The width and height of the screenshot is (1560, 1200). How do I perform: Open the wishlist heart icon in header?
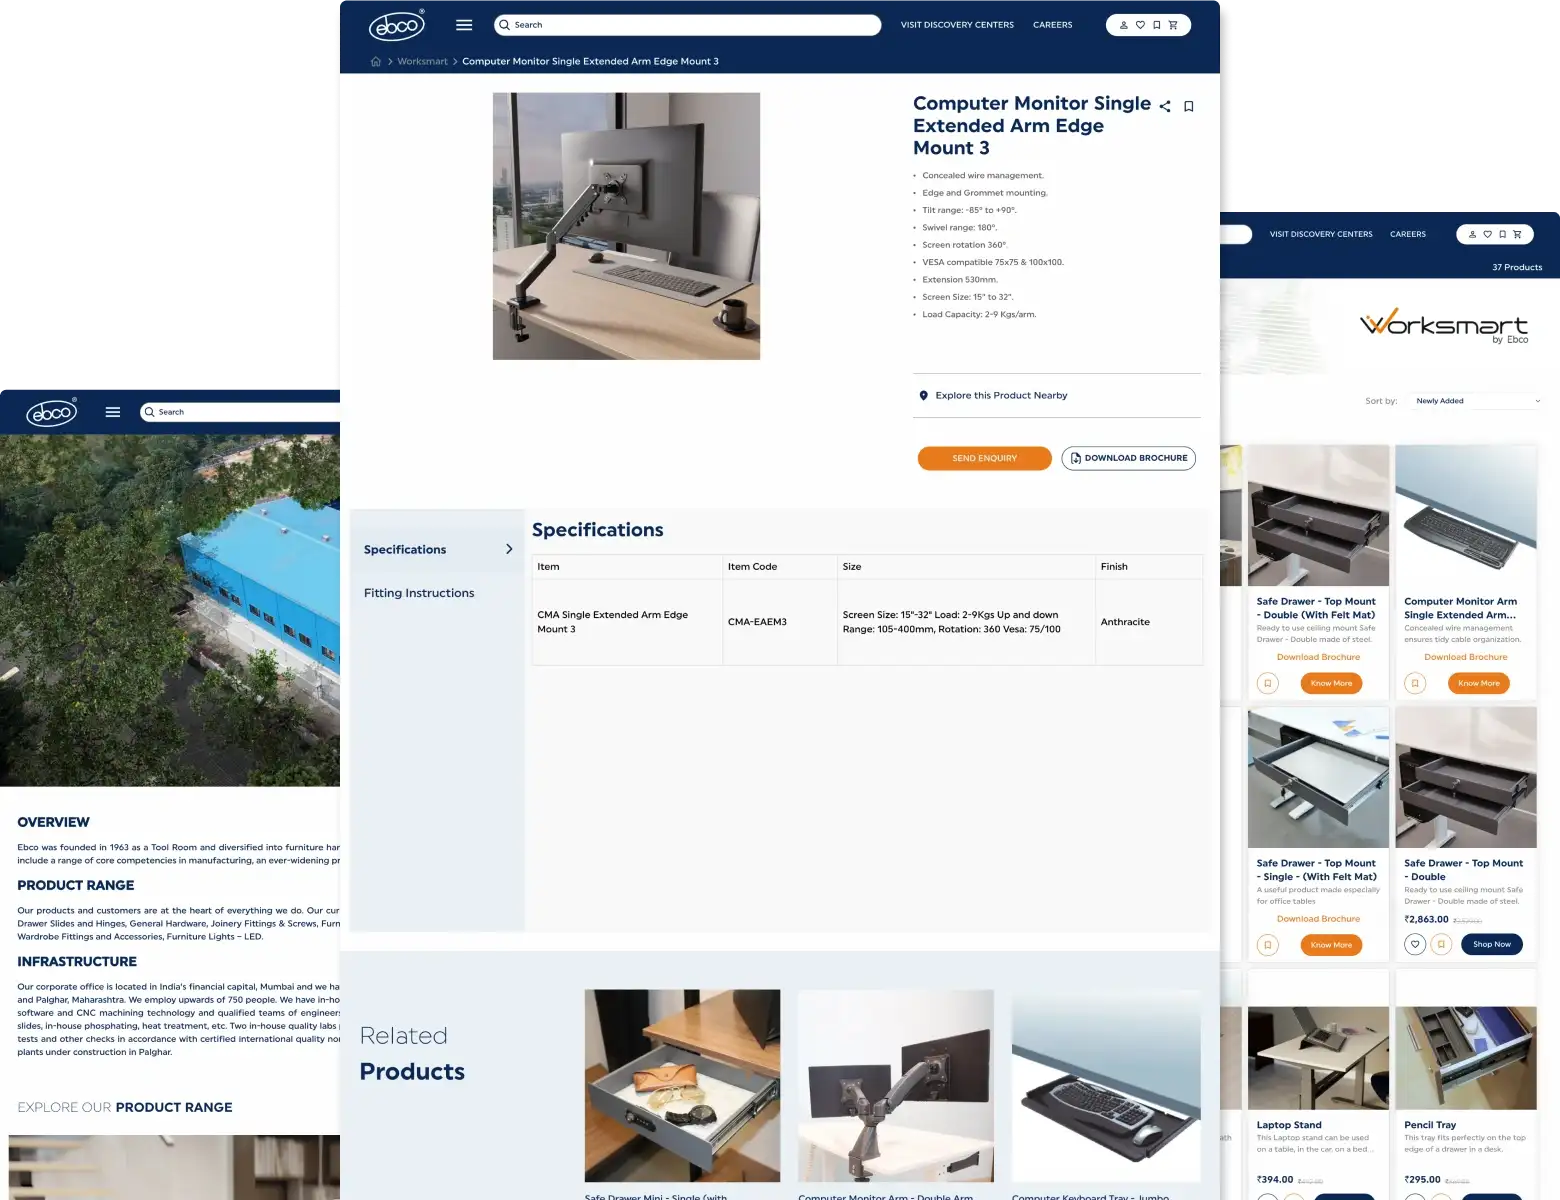click(x=1140, y=25)
